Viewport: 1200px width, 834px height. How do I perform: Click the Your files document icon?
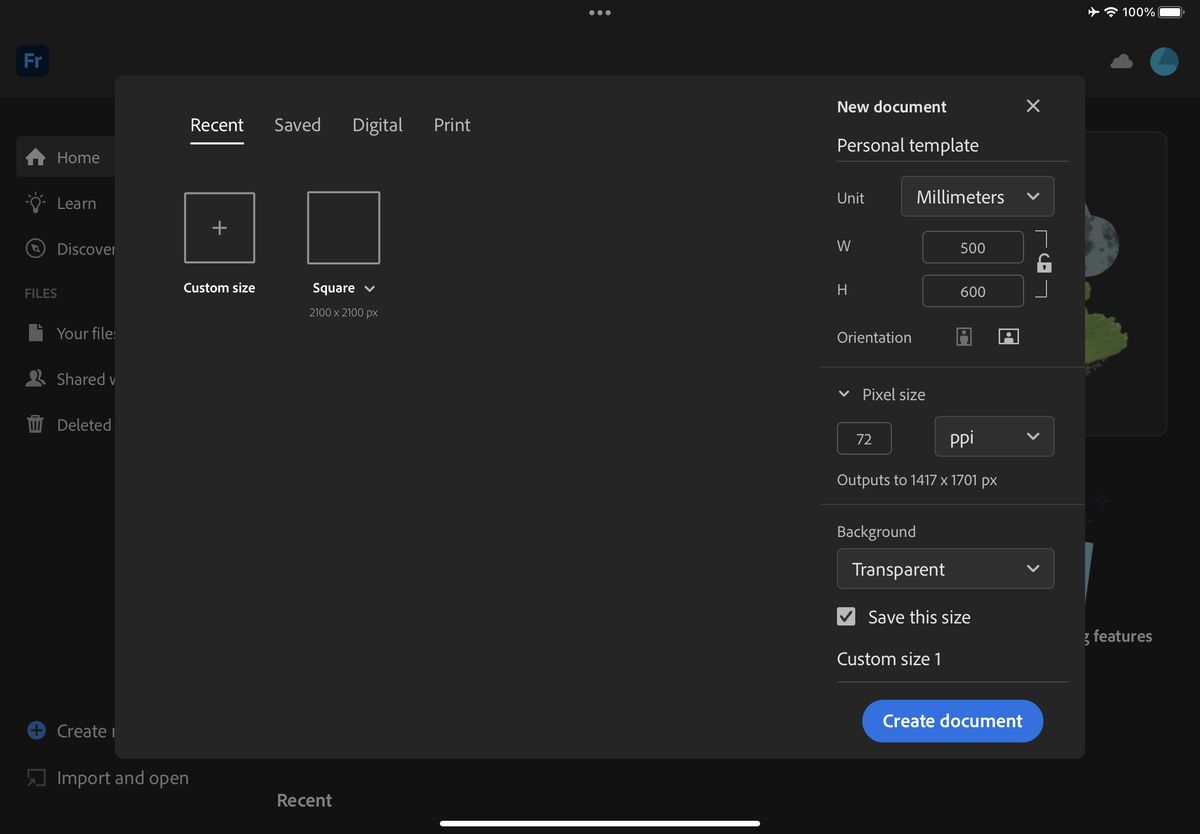tap(36, 333)
